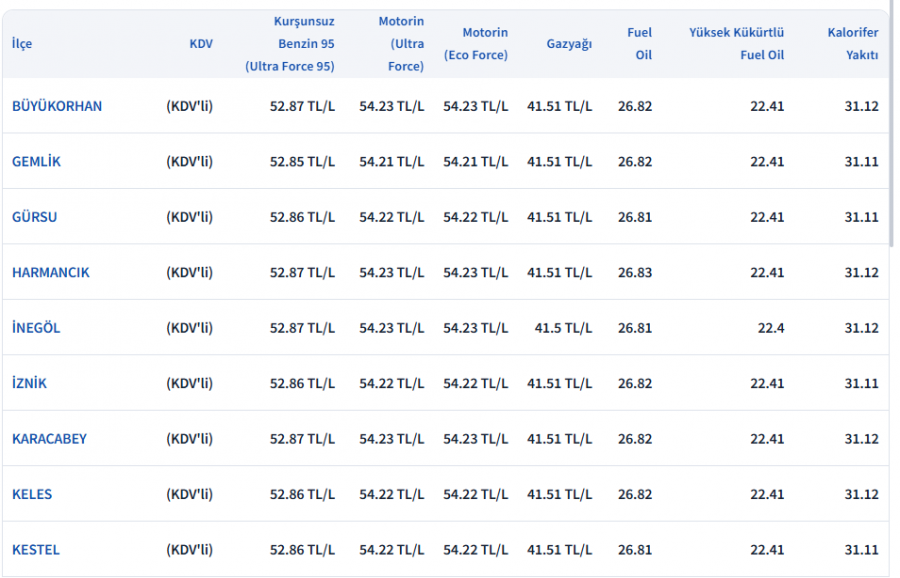Open the KELES district link

(x=32, y=494)
